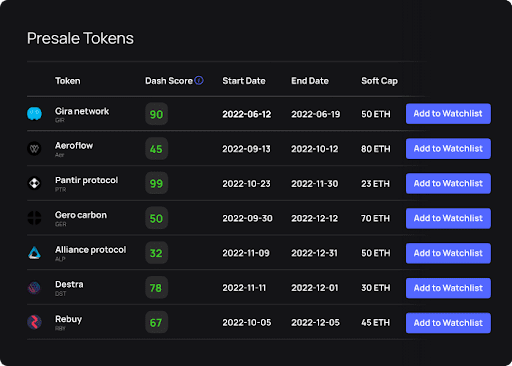The width and height of the screenshot is (512, 366).
Task: Add Rebuy to watchlist
Action: (x=448, y=323)
